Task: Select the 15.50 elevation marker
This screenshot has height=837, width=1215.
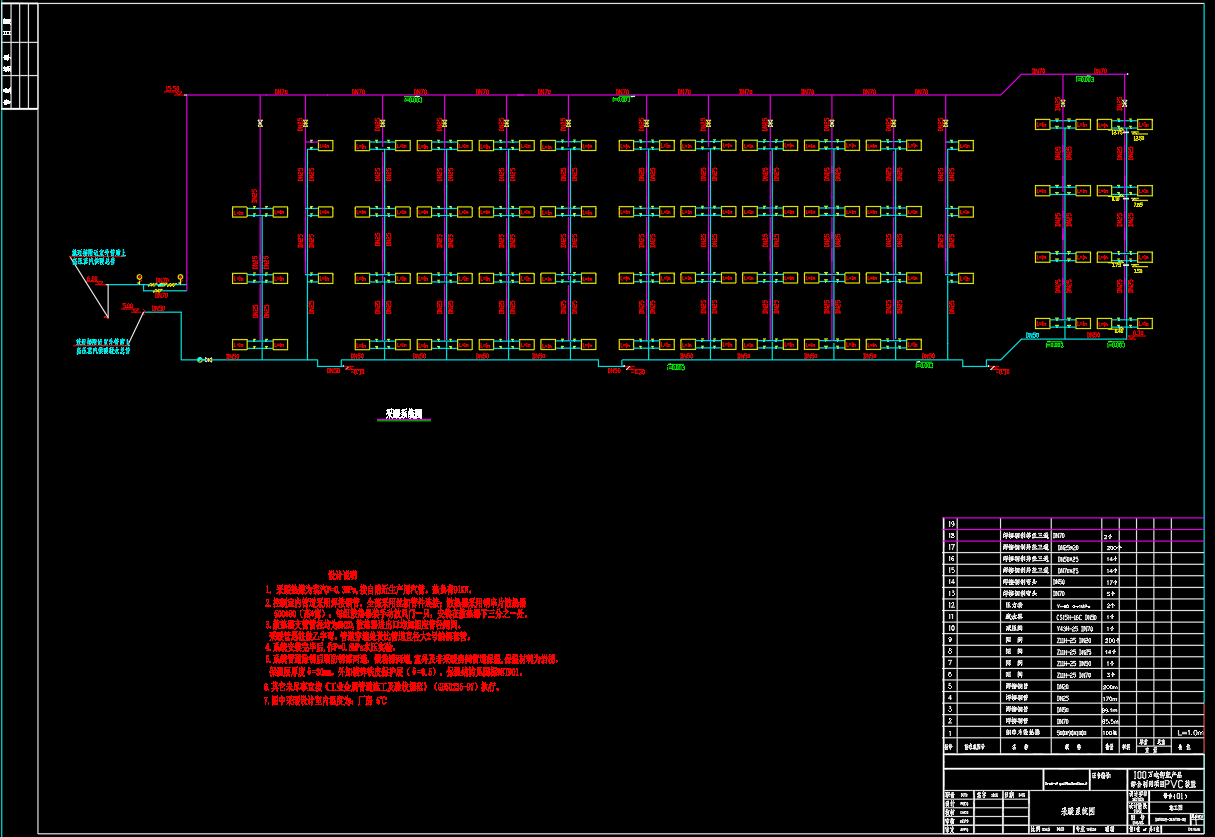Action: pyautogui.click(x=172, y=89)
